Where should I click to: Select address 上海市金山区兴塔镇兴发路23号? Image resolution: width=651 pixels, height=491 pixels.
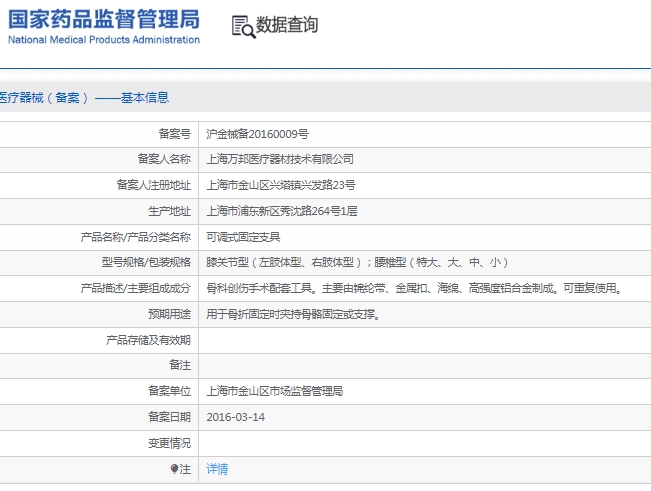281,185
